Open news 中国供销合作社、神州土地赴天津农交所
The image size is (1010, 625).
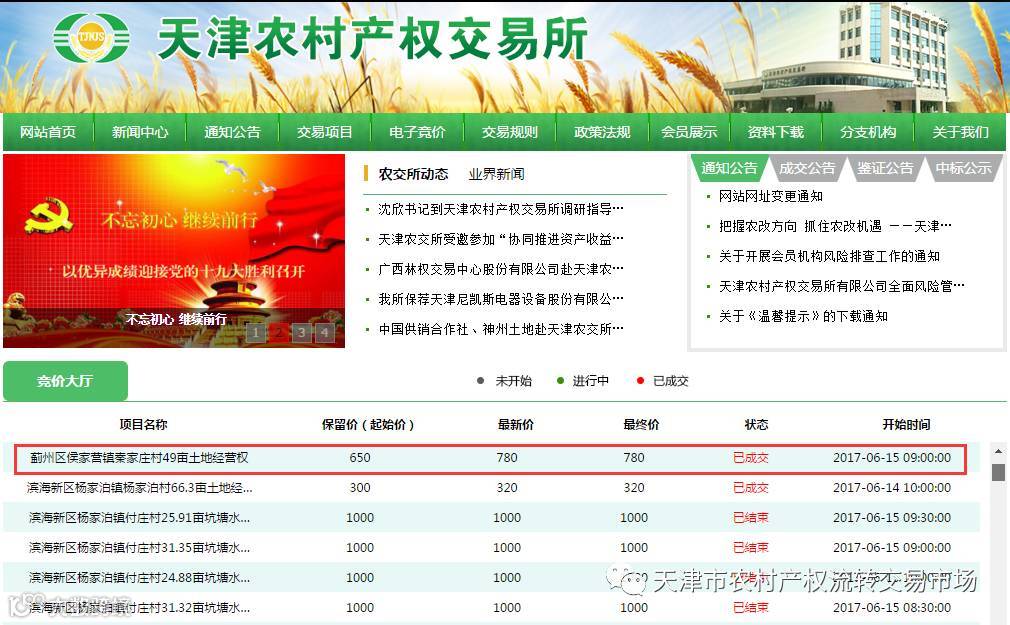500,329
